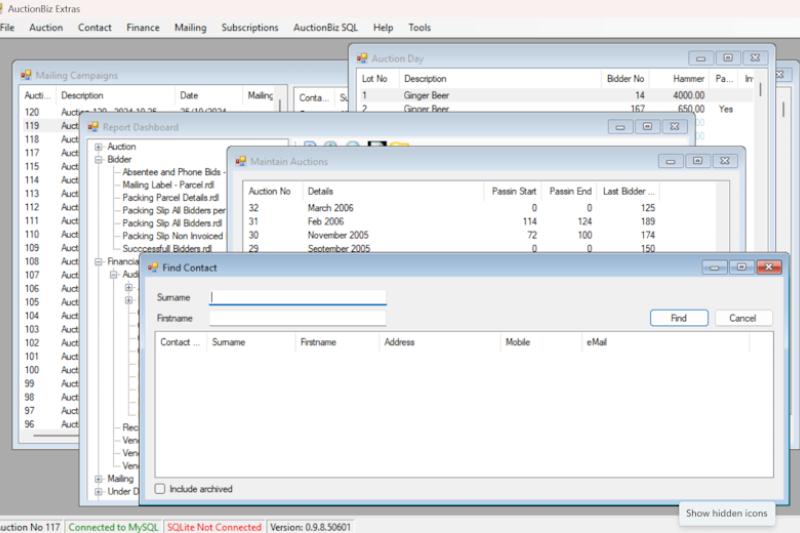Collapse the Bidder tree node
Screen dimensions: 800x533
[99, 159]
